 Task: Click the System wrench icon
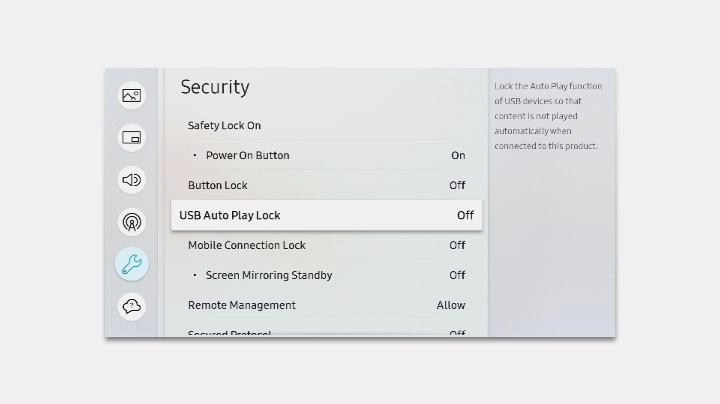pyautogui.click(x=132, y=264)
